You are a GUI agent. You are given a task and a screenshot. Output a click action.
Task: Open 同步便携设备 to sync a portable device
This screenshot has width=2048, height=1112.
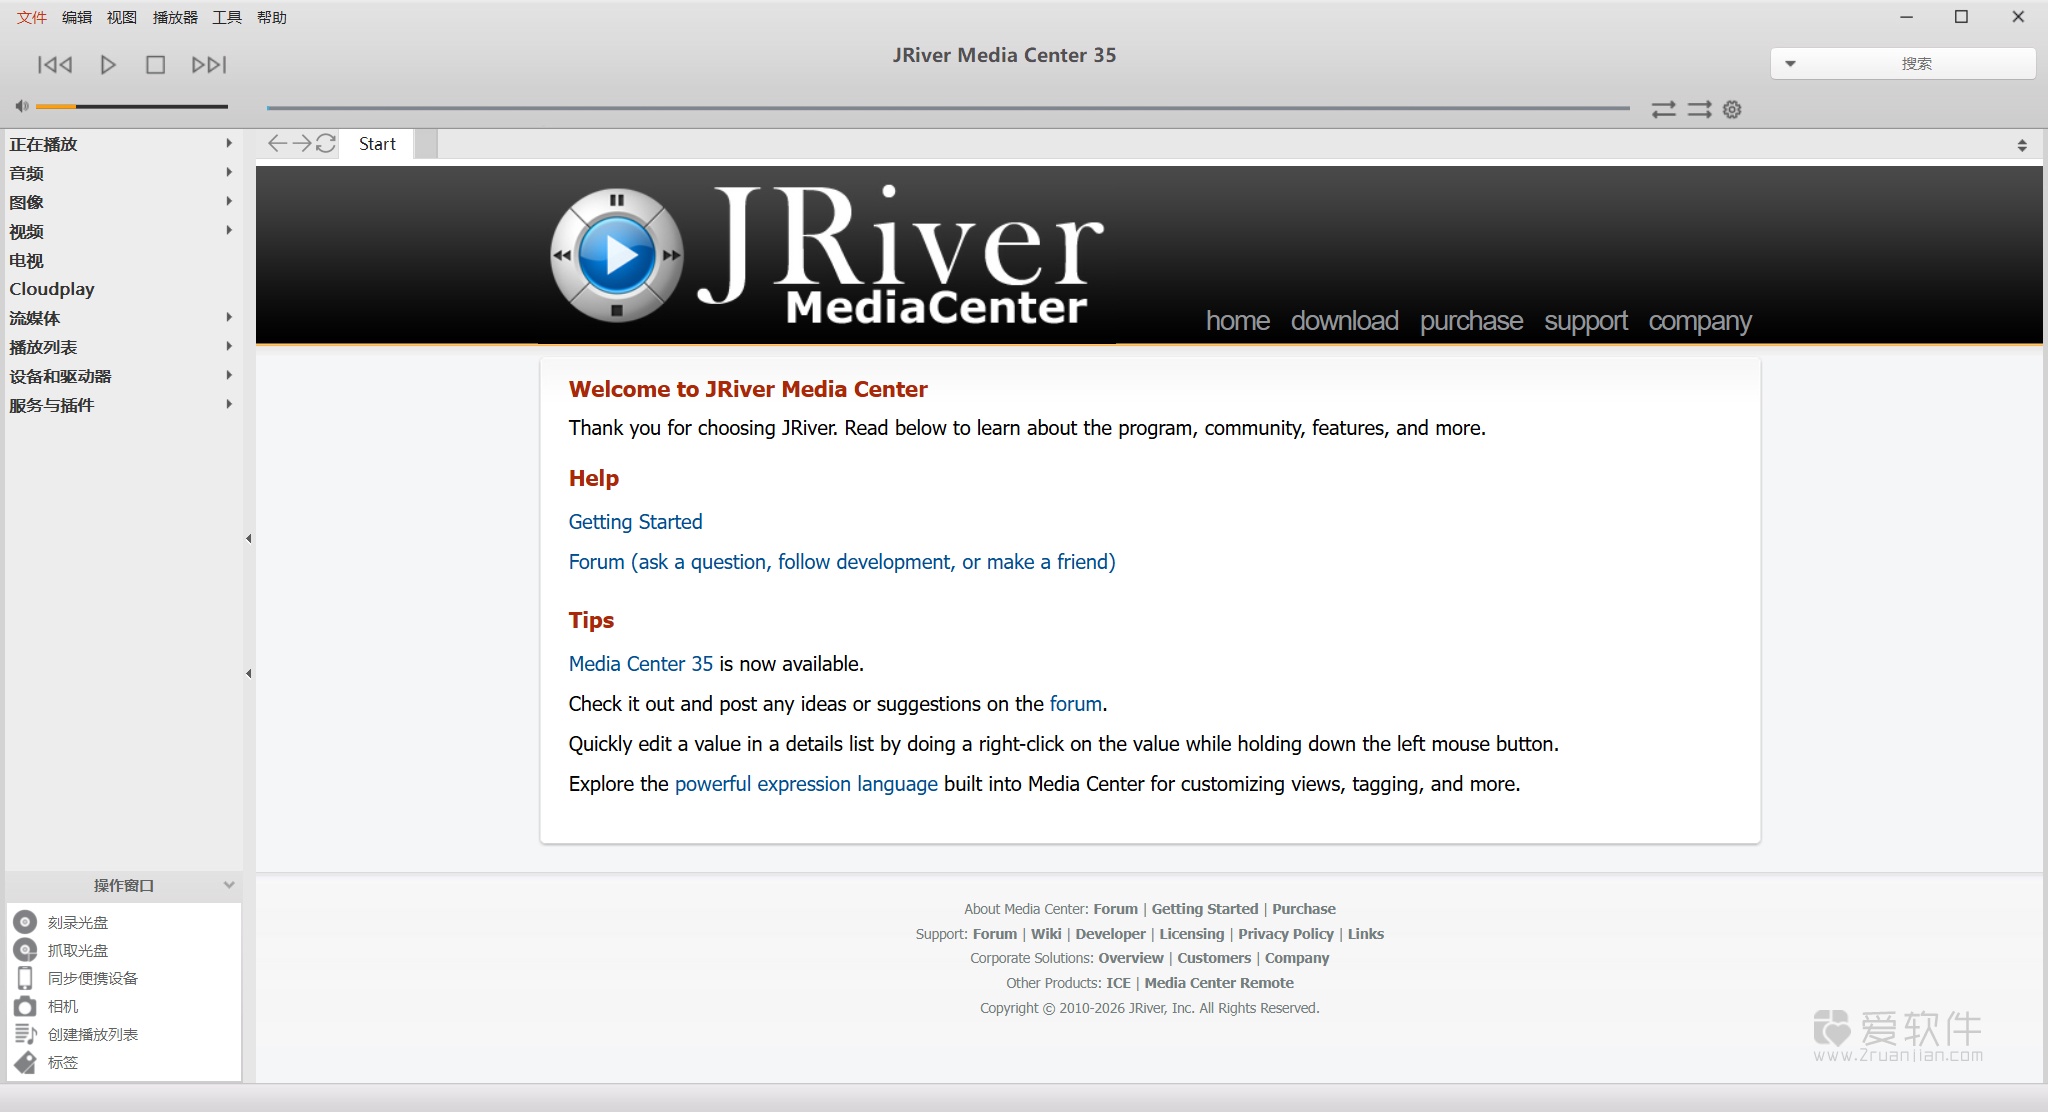click(95, 977)
